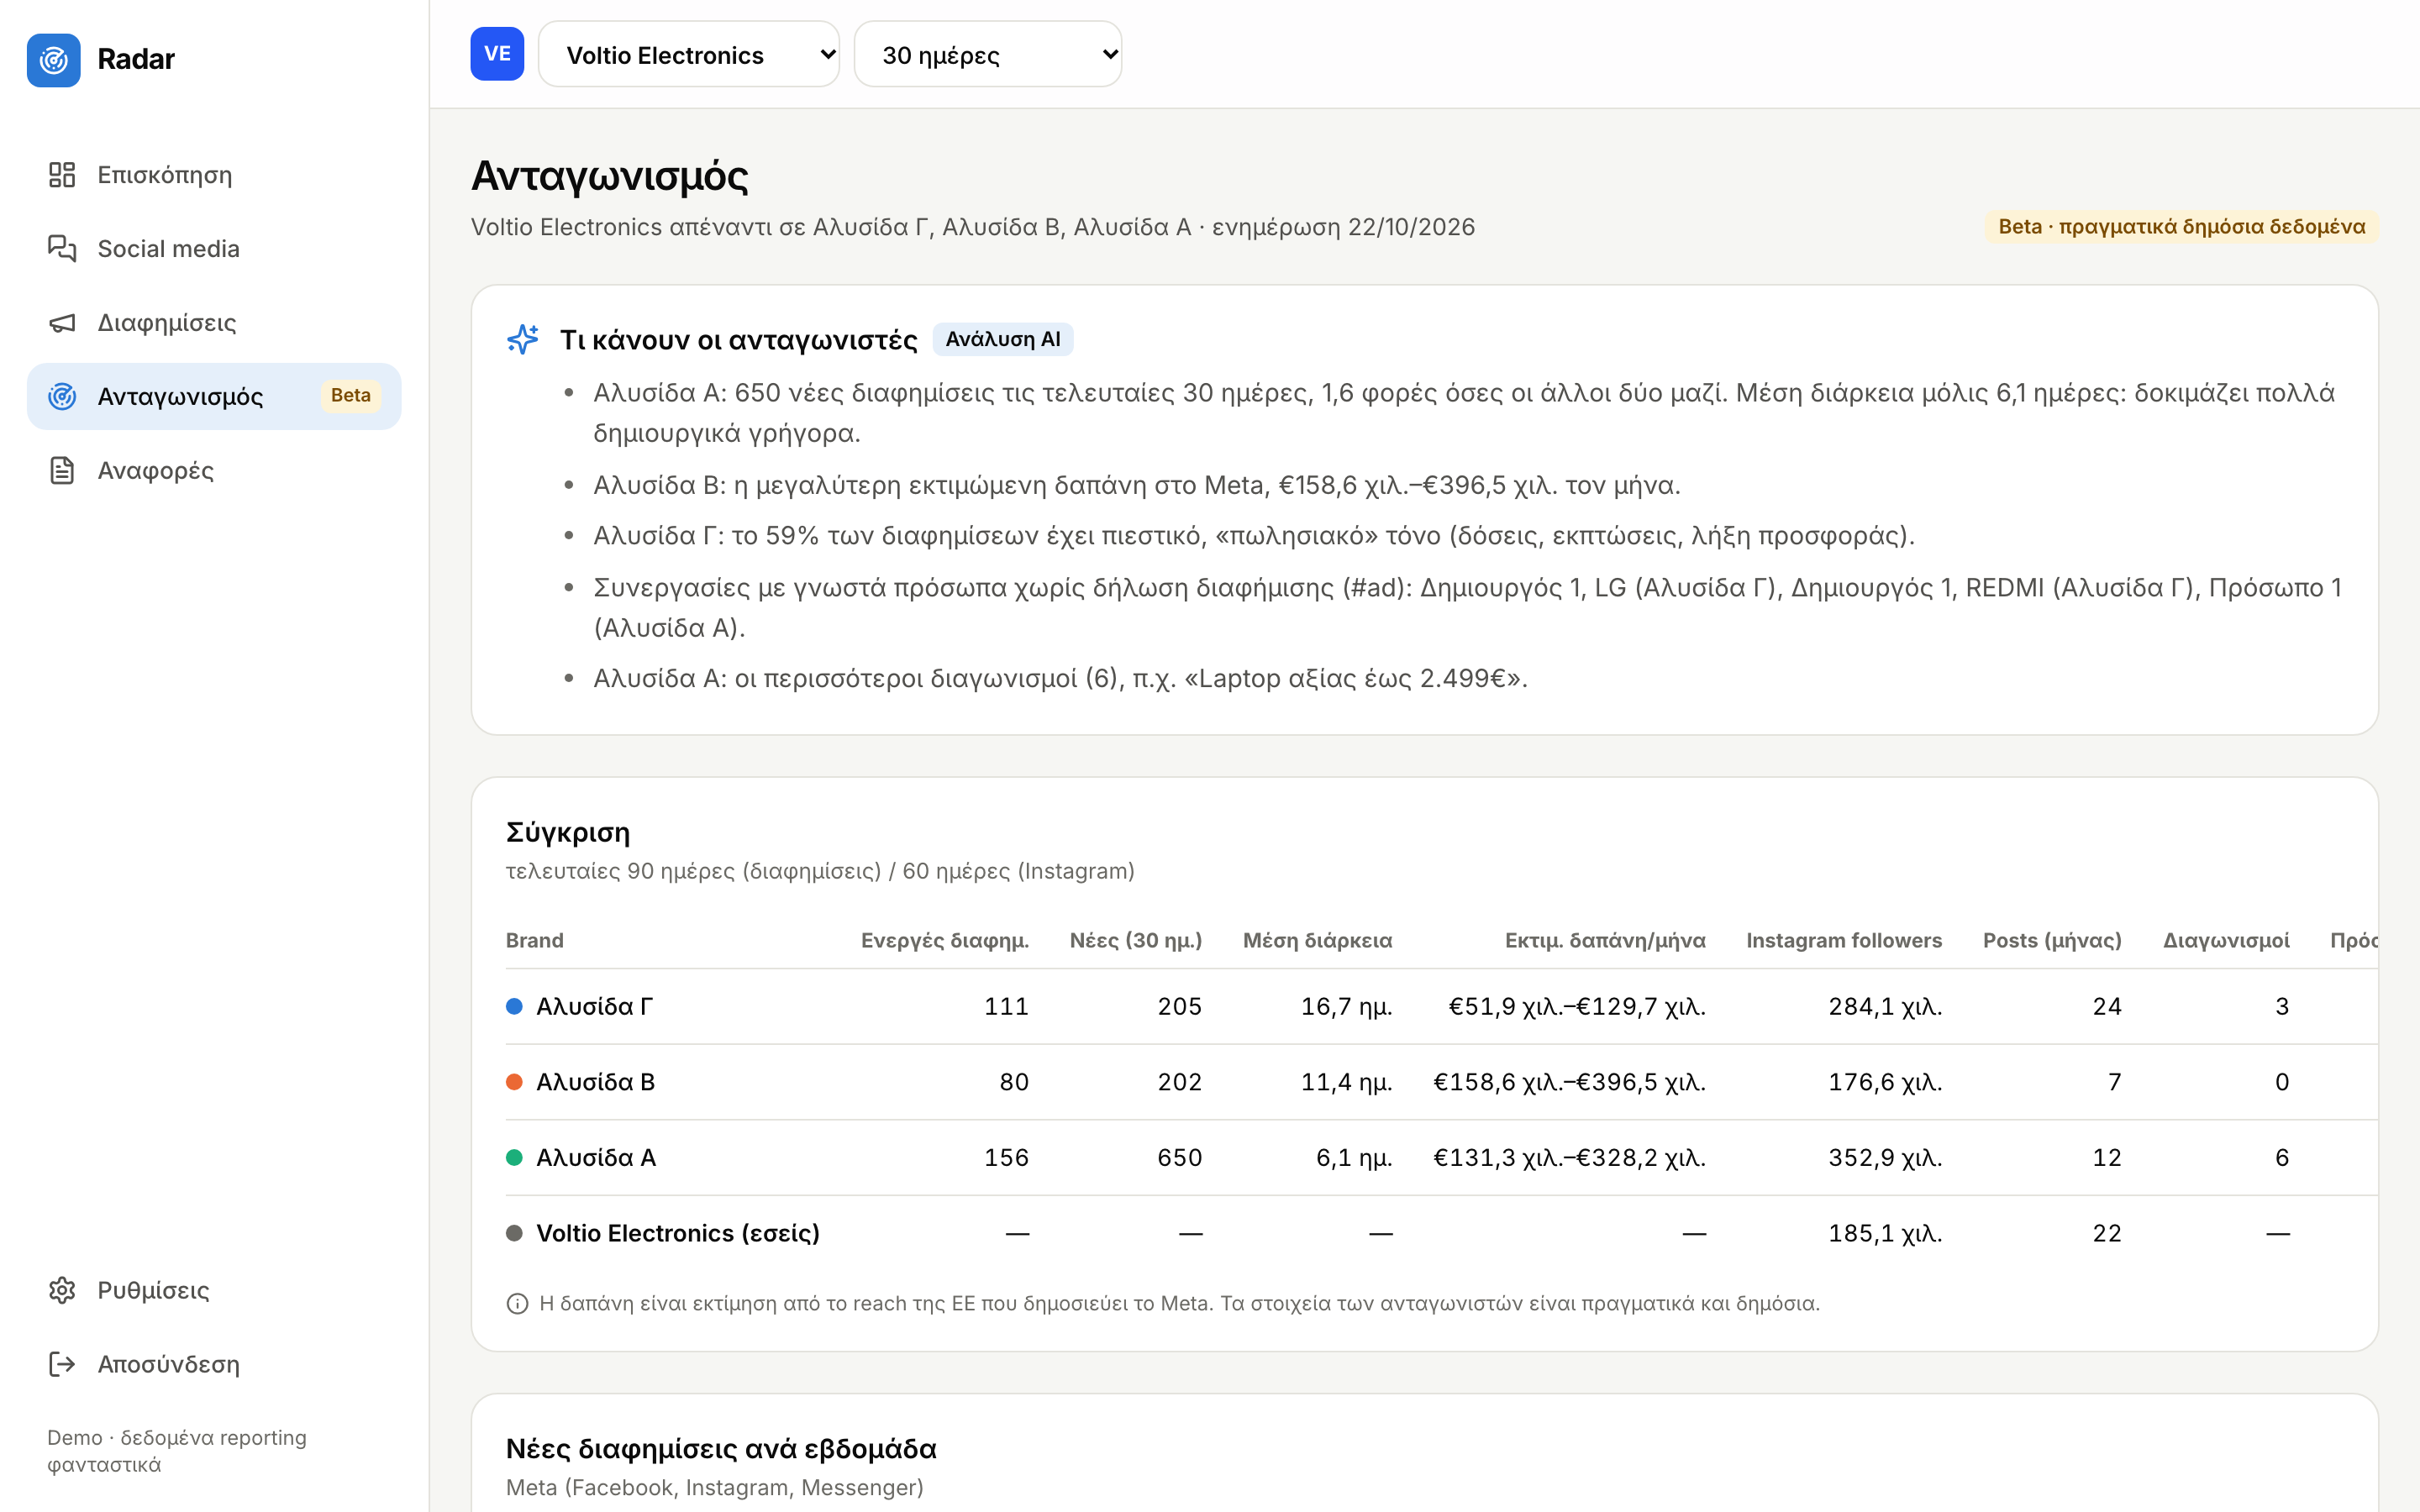Open the Social media section
The image size is (2420, 1512).
tap(214, 249)
